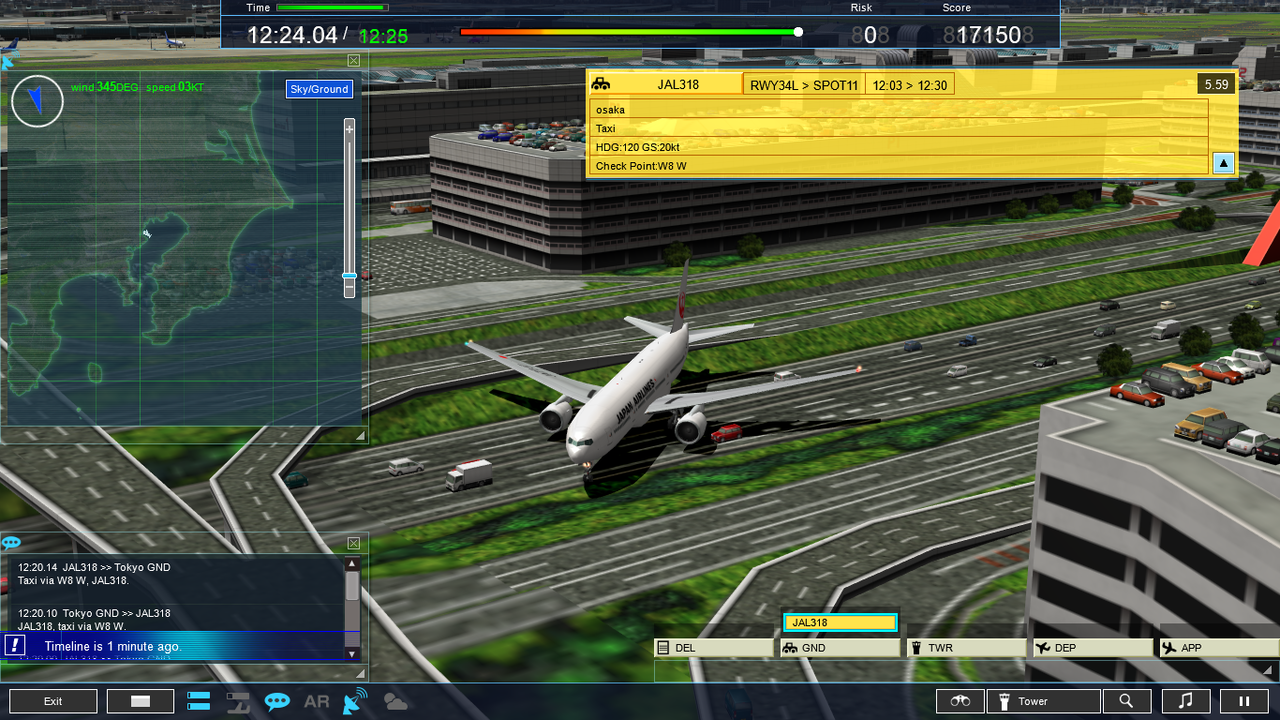
Task: Select the GND controller tab
Action: [x=840, y=648]
